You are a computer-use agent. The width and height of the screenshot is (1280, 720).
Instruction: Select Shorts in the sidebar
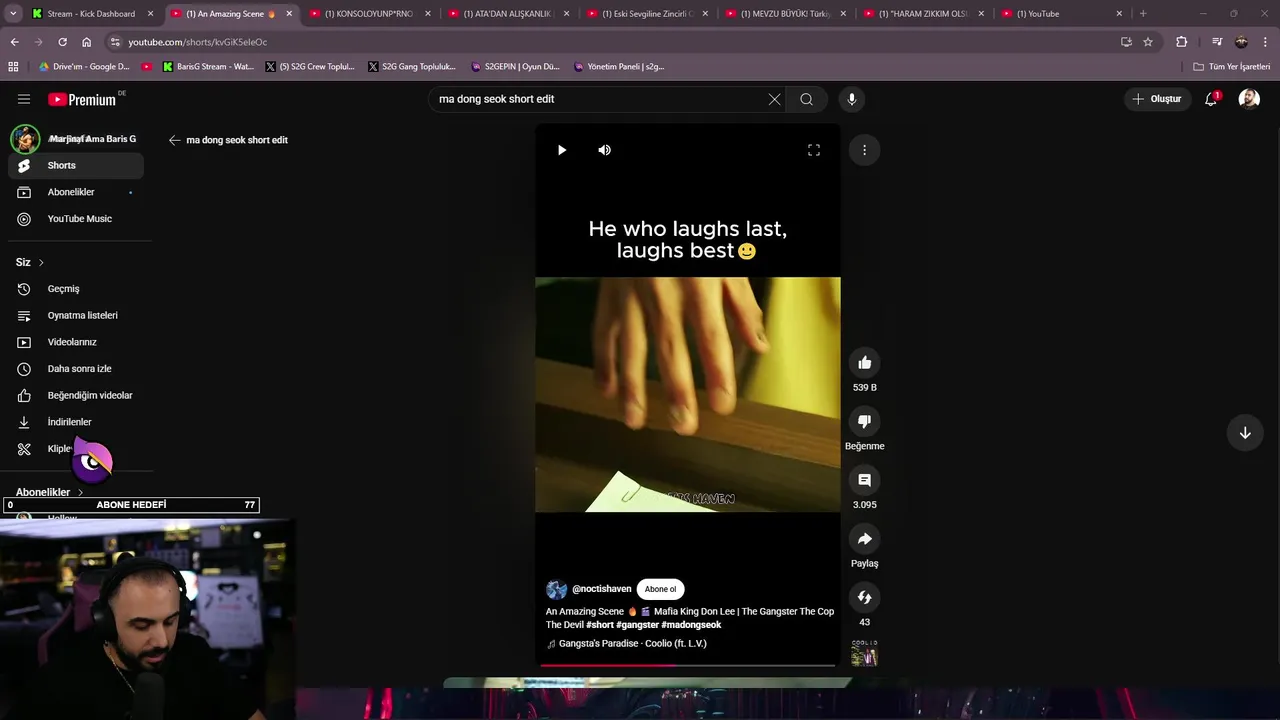click(x=76, y=165)
